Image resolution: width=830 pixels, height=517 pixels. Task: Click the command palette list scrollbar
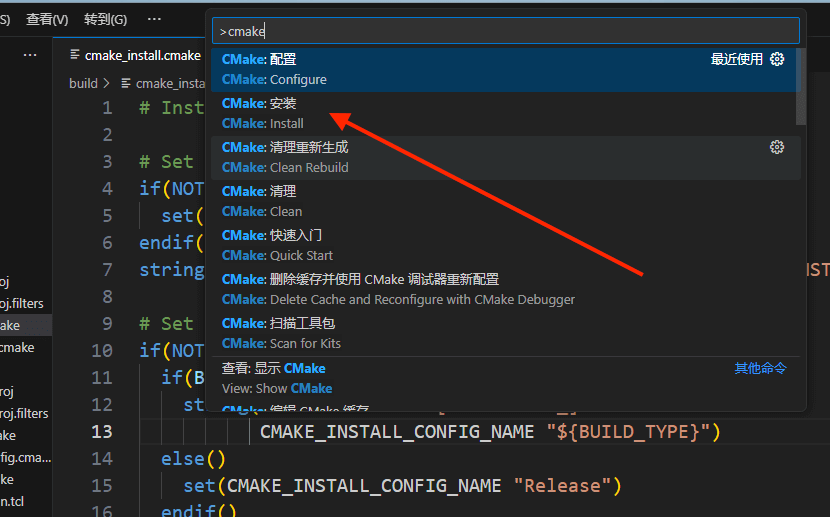tap(800, 88)
